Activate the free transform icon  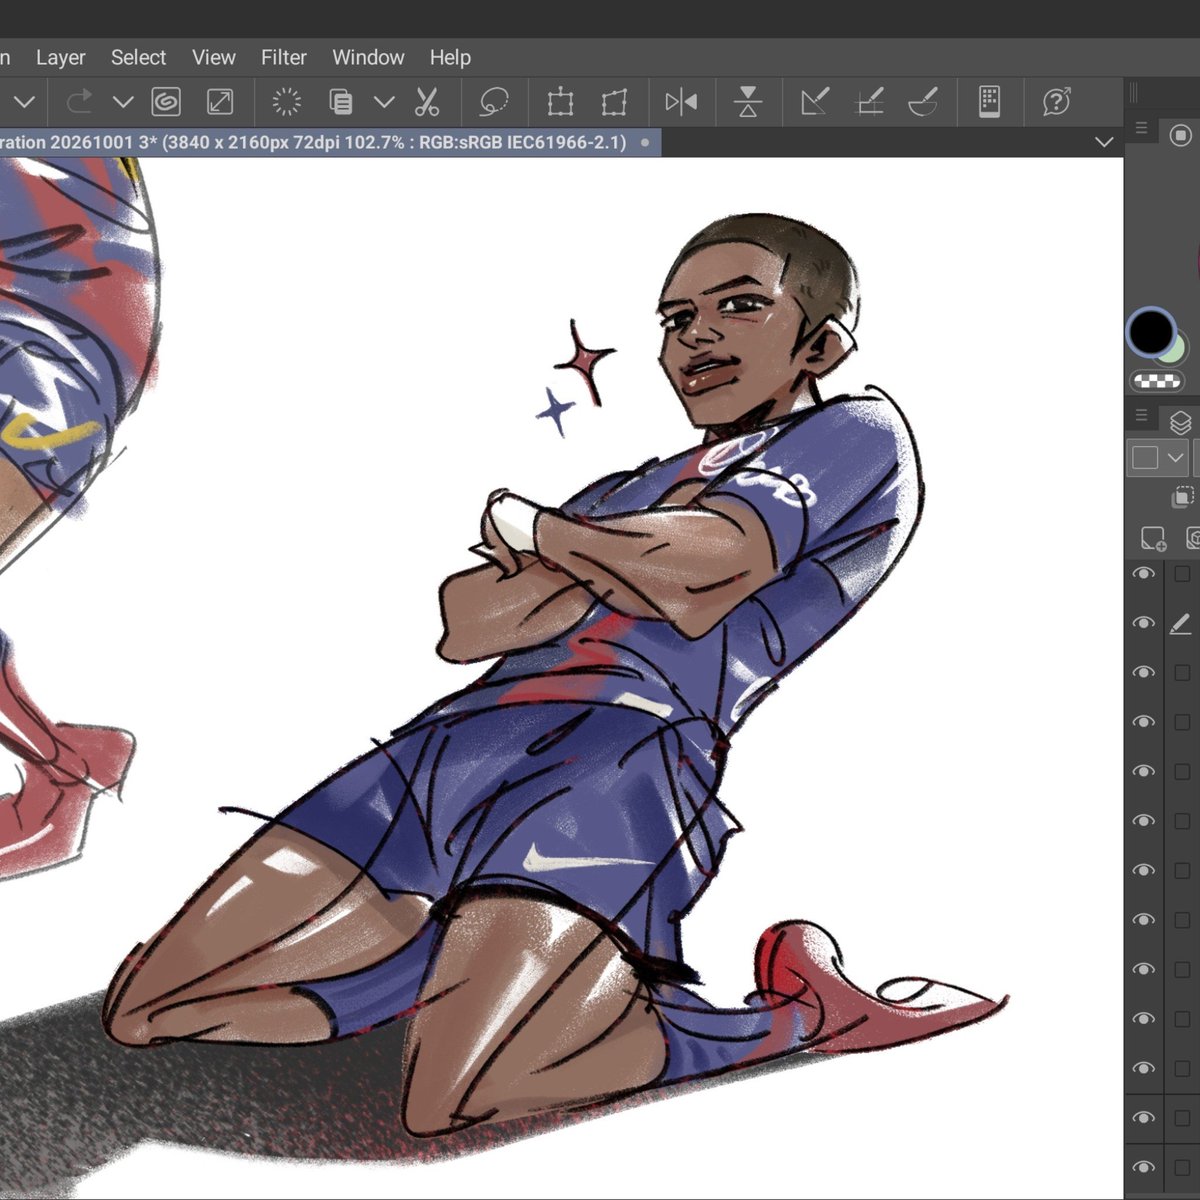[614, 102]
